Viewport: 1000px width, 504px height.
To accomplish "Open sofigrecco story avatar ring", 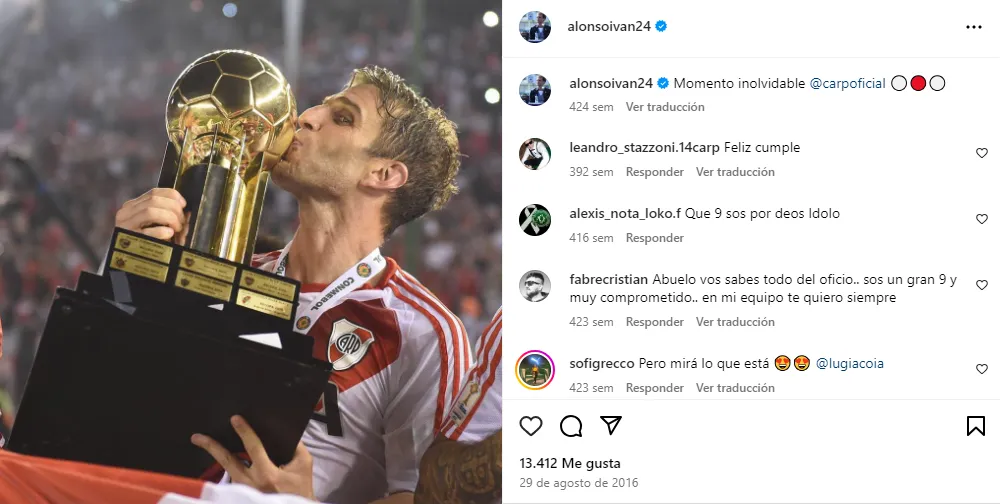I will click(x=534, y=369).
